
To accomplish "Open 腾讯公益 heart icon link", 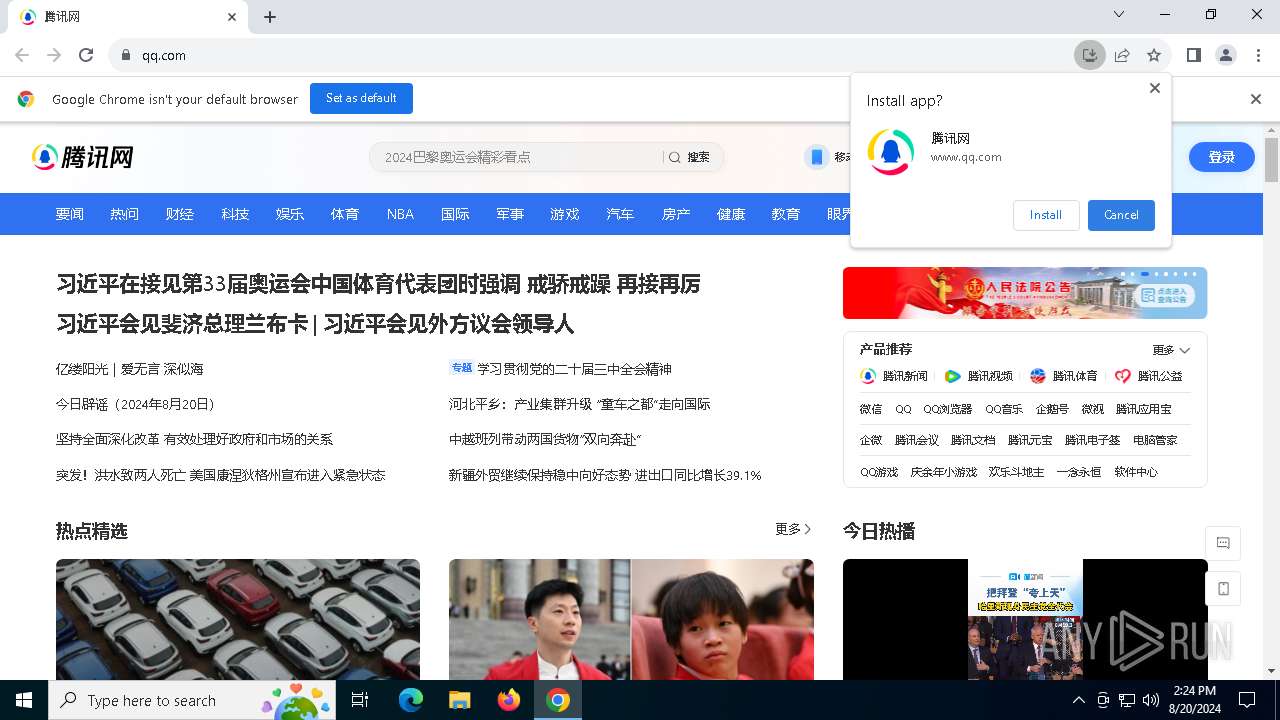I will [x=1149, y=376].
